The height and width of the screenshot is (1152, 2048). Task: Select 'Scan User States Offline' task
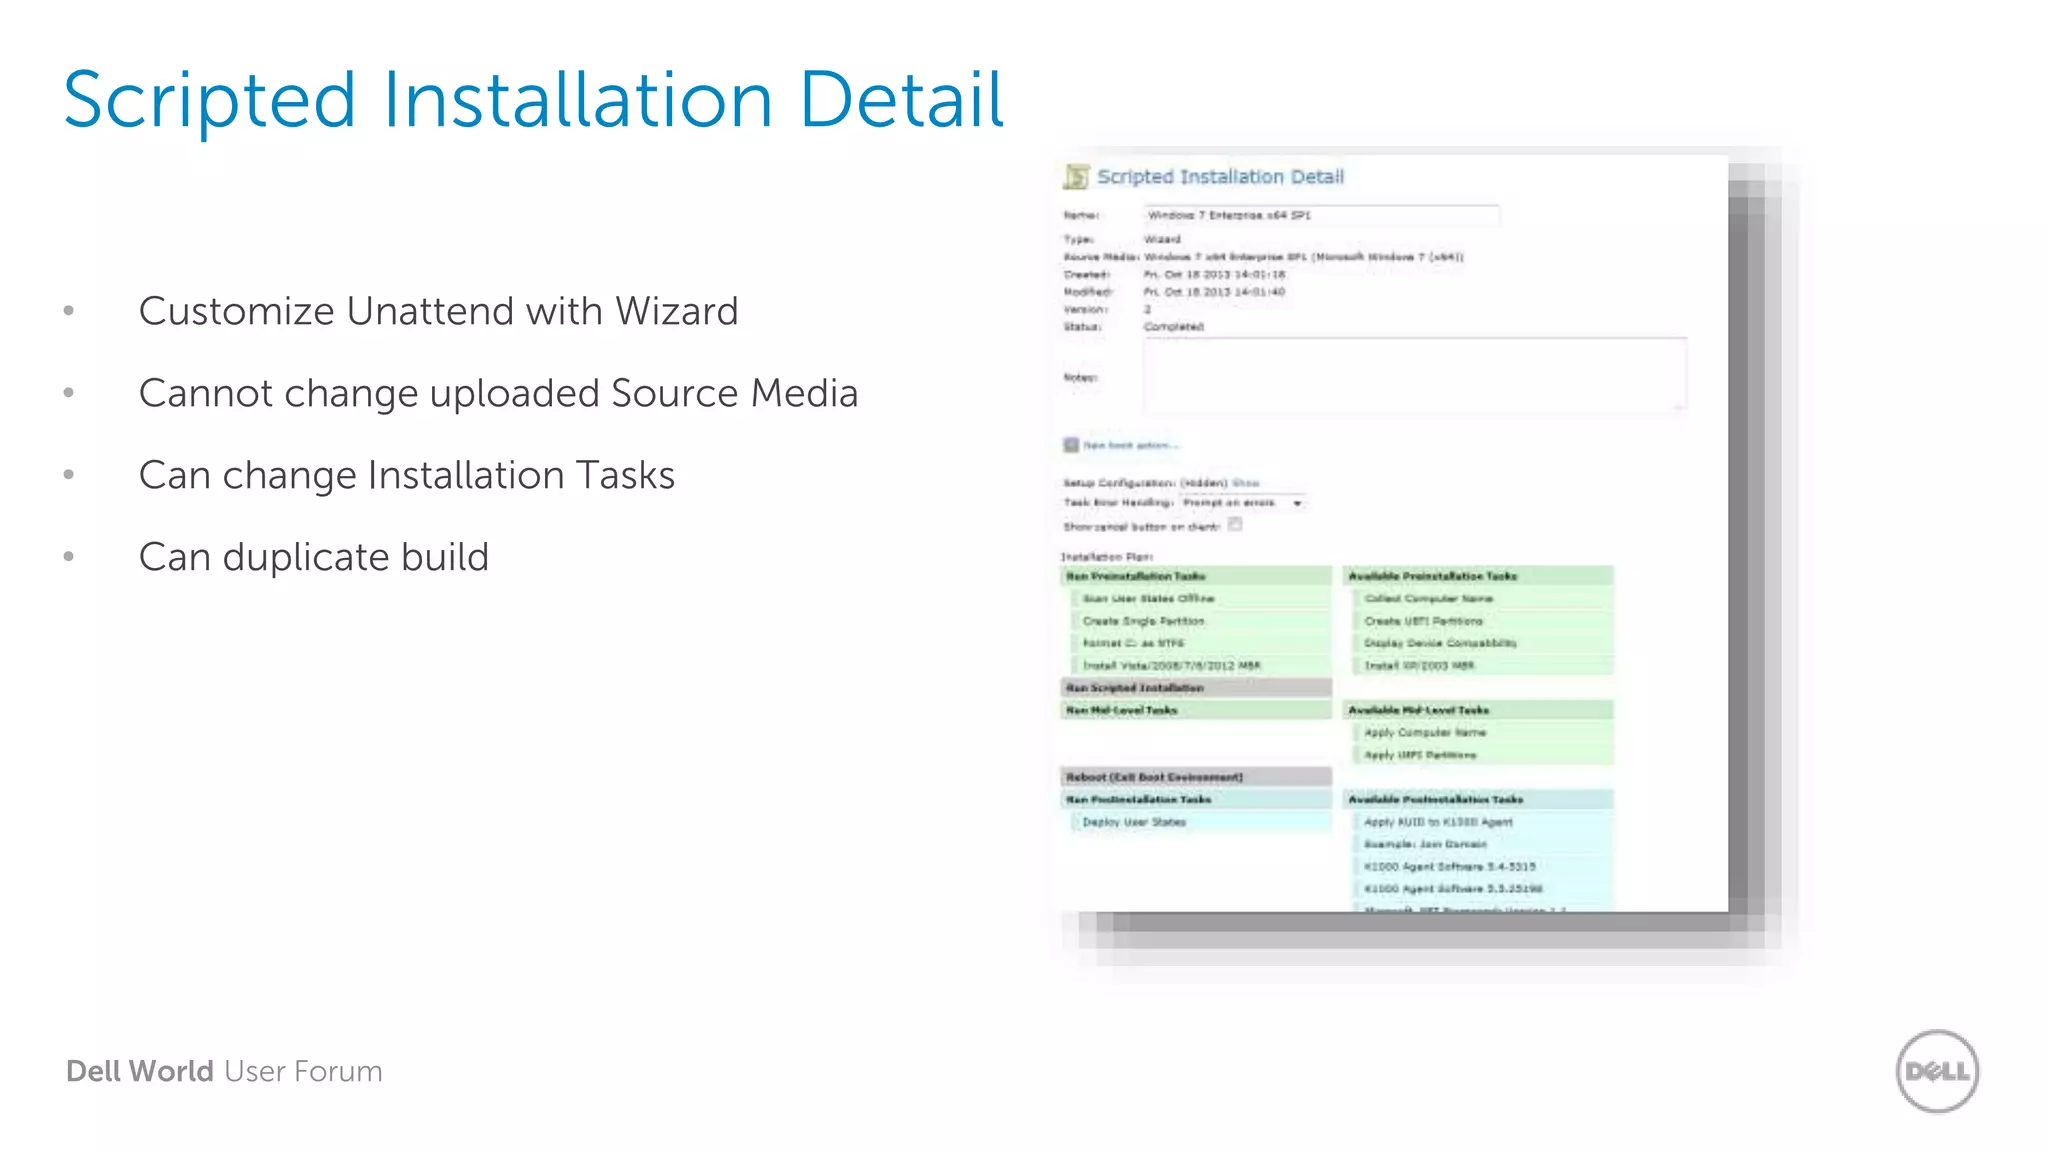(1202, 599)
